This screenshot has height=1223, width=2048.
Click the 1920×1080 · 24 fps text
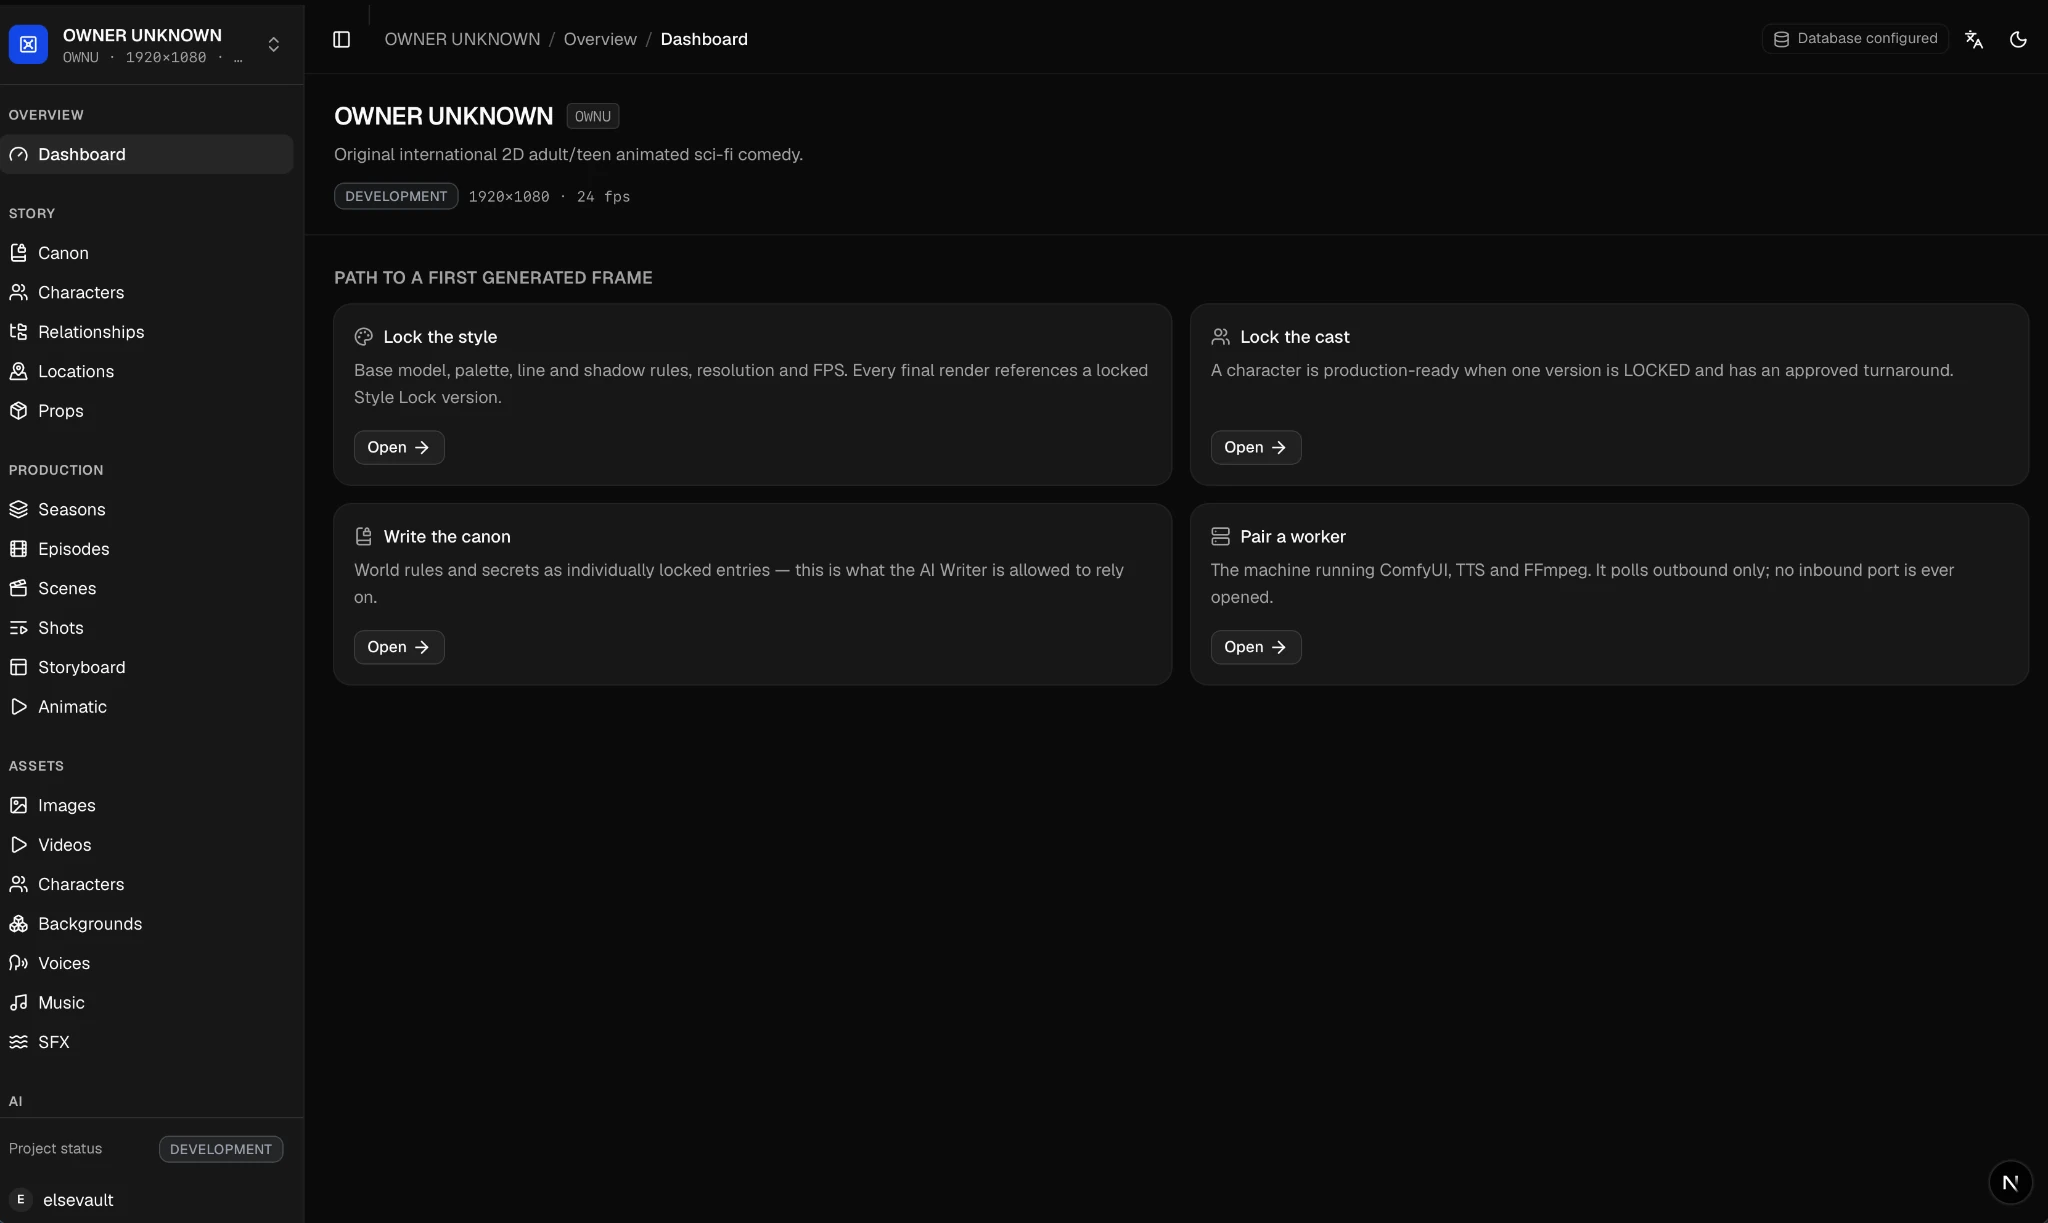pyautogui.click(x=549, y=196)
